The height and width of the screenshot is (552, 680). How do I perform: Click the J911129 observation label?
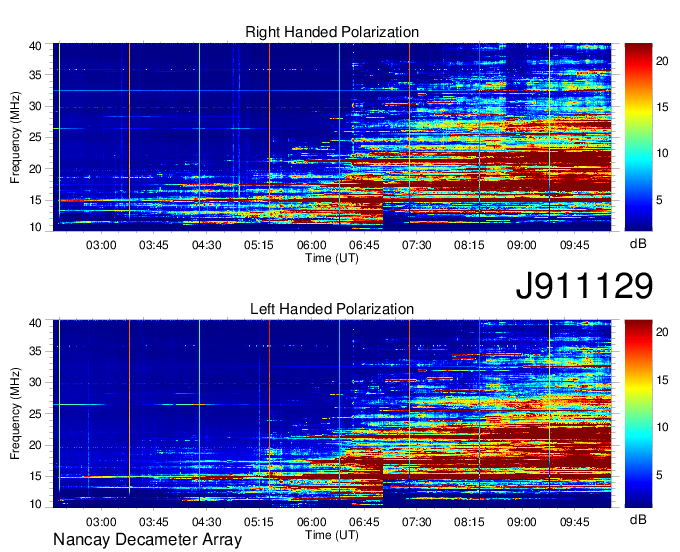[584, 285]
